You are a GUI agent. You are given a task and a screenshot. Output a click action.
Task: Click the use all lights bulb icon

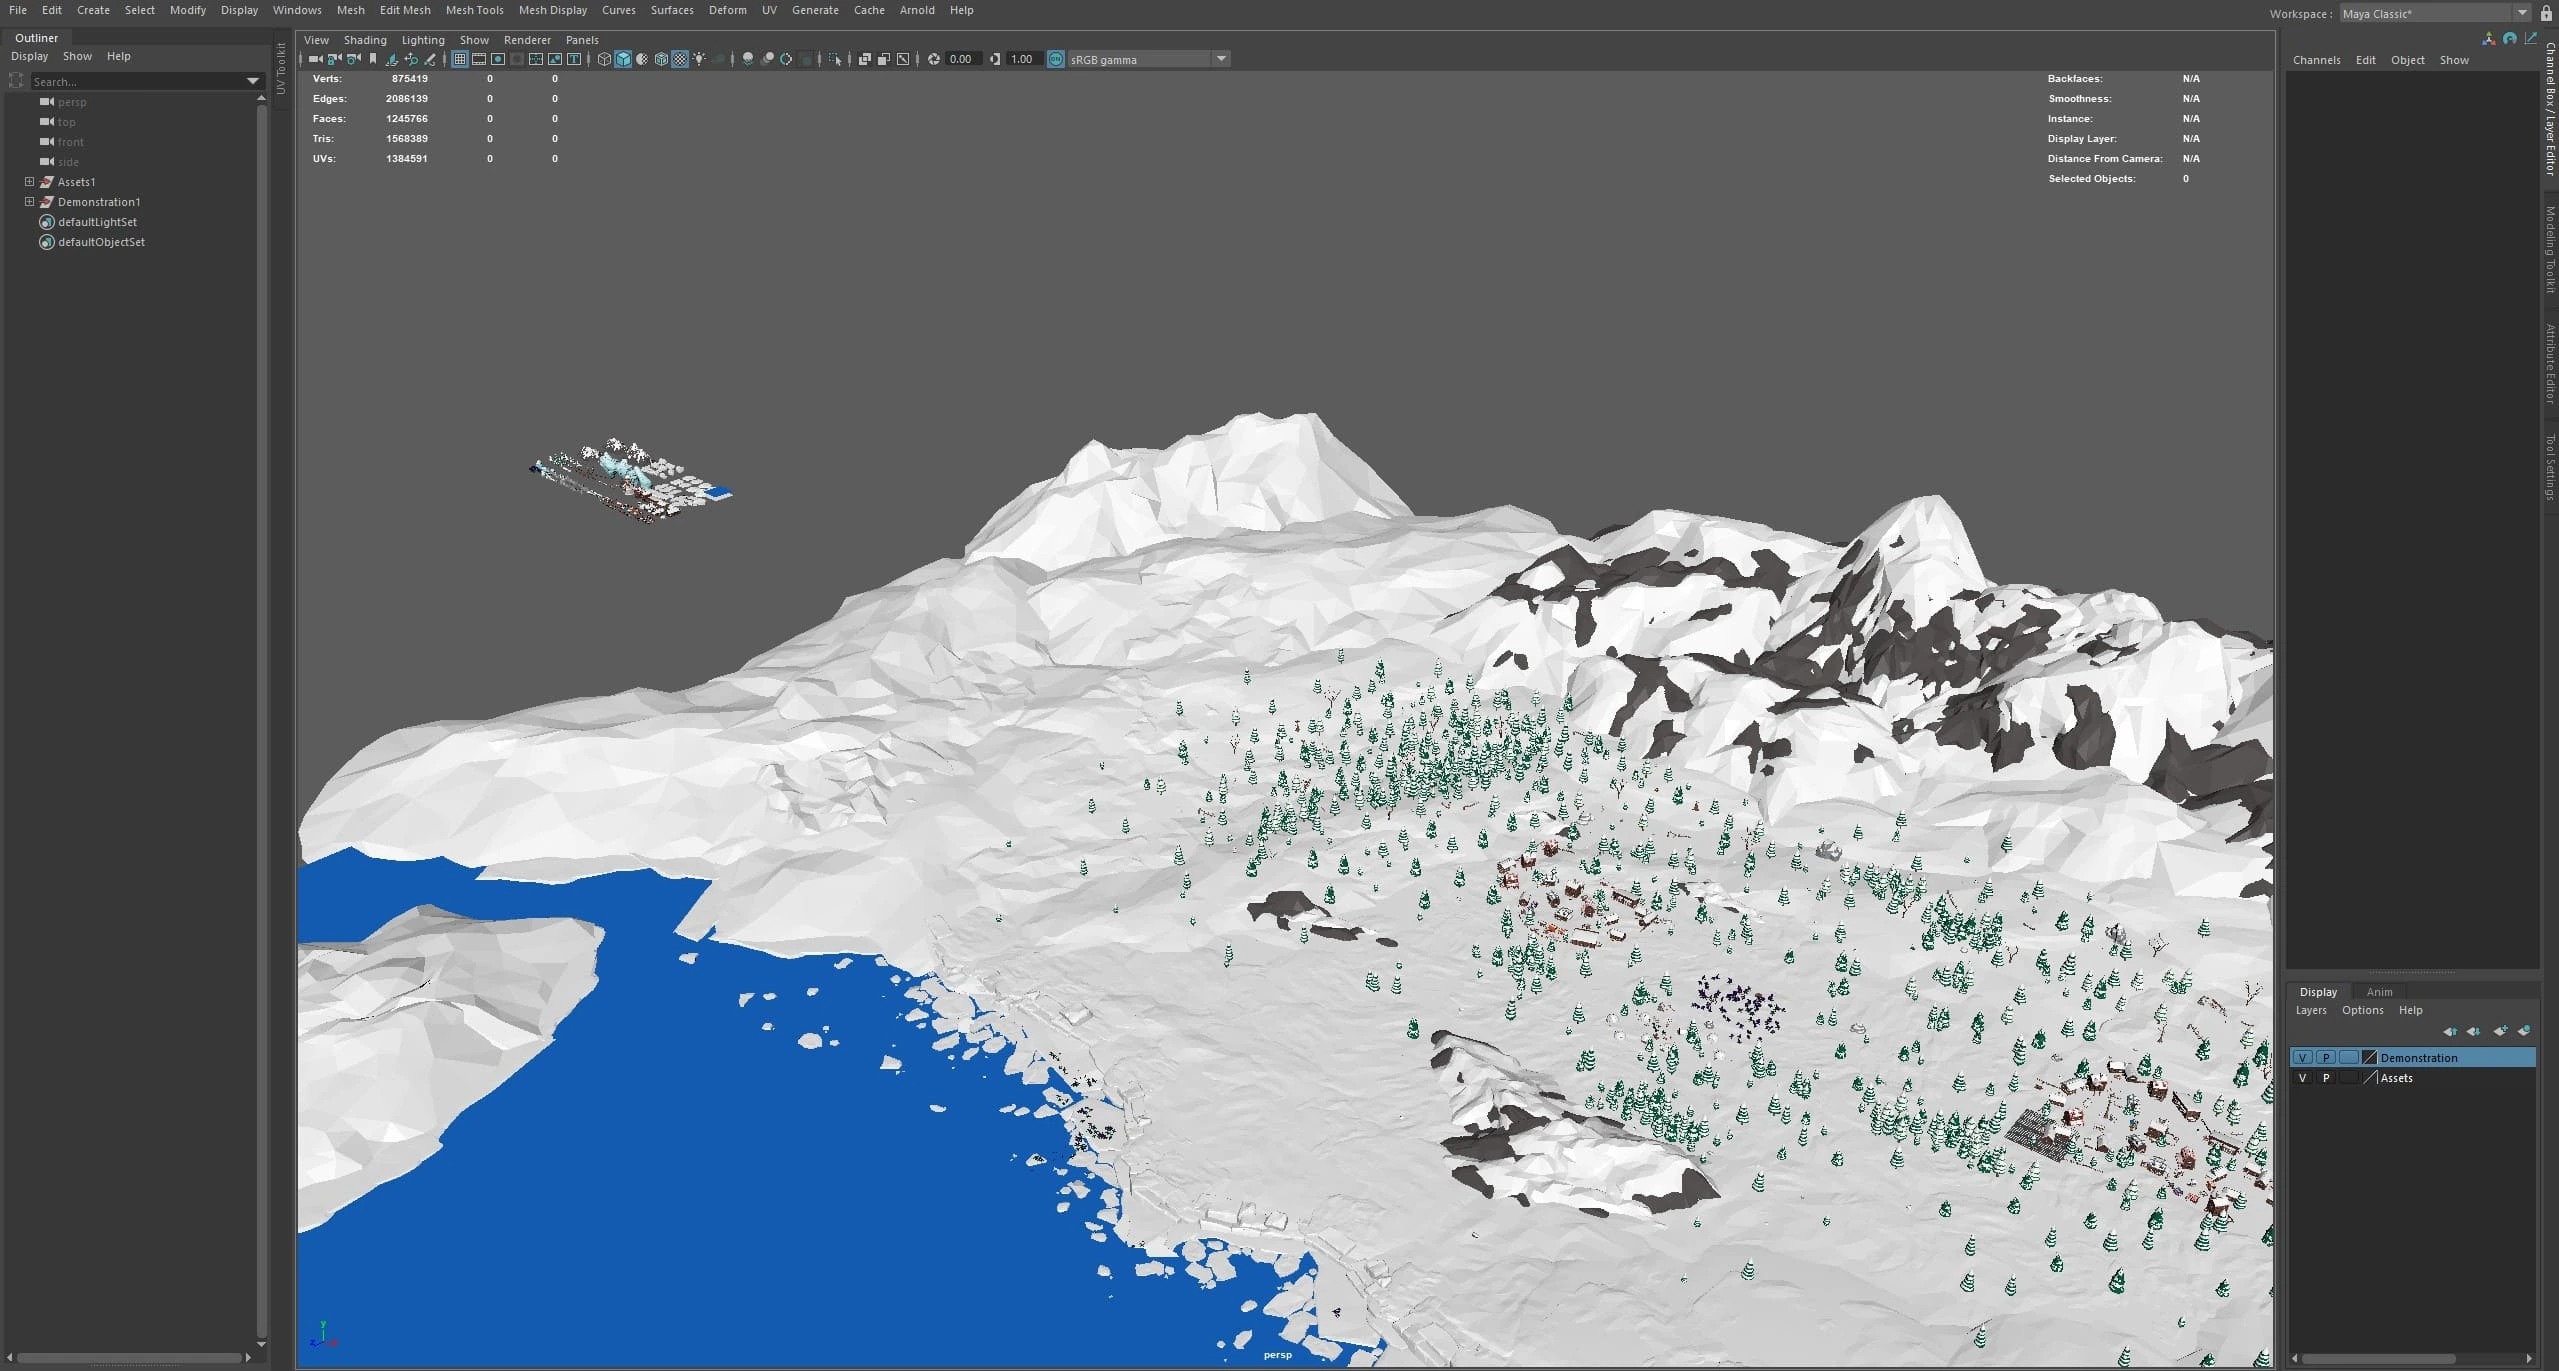coord(699,59)
